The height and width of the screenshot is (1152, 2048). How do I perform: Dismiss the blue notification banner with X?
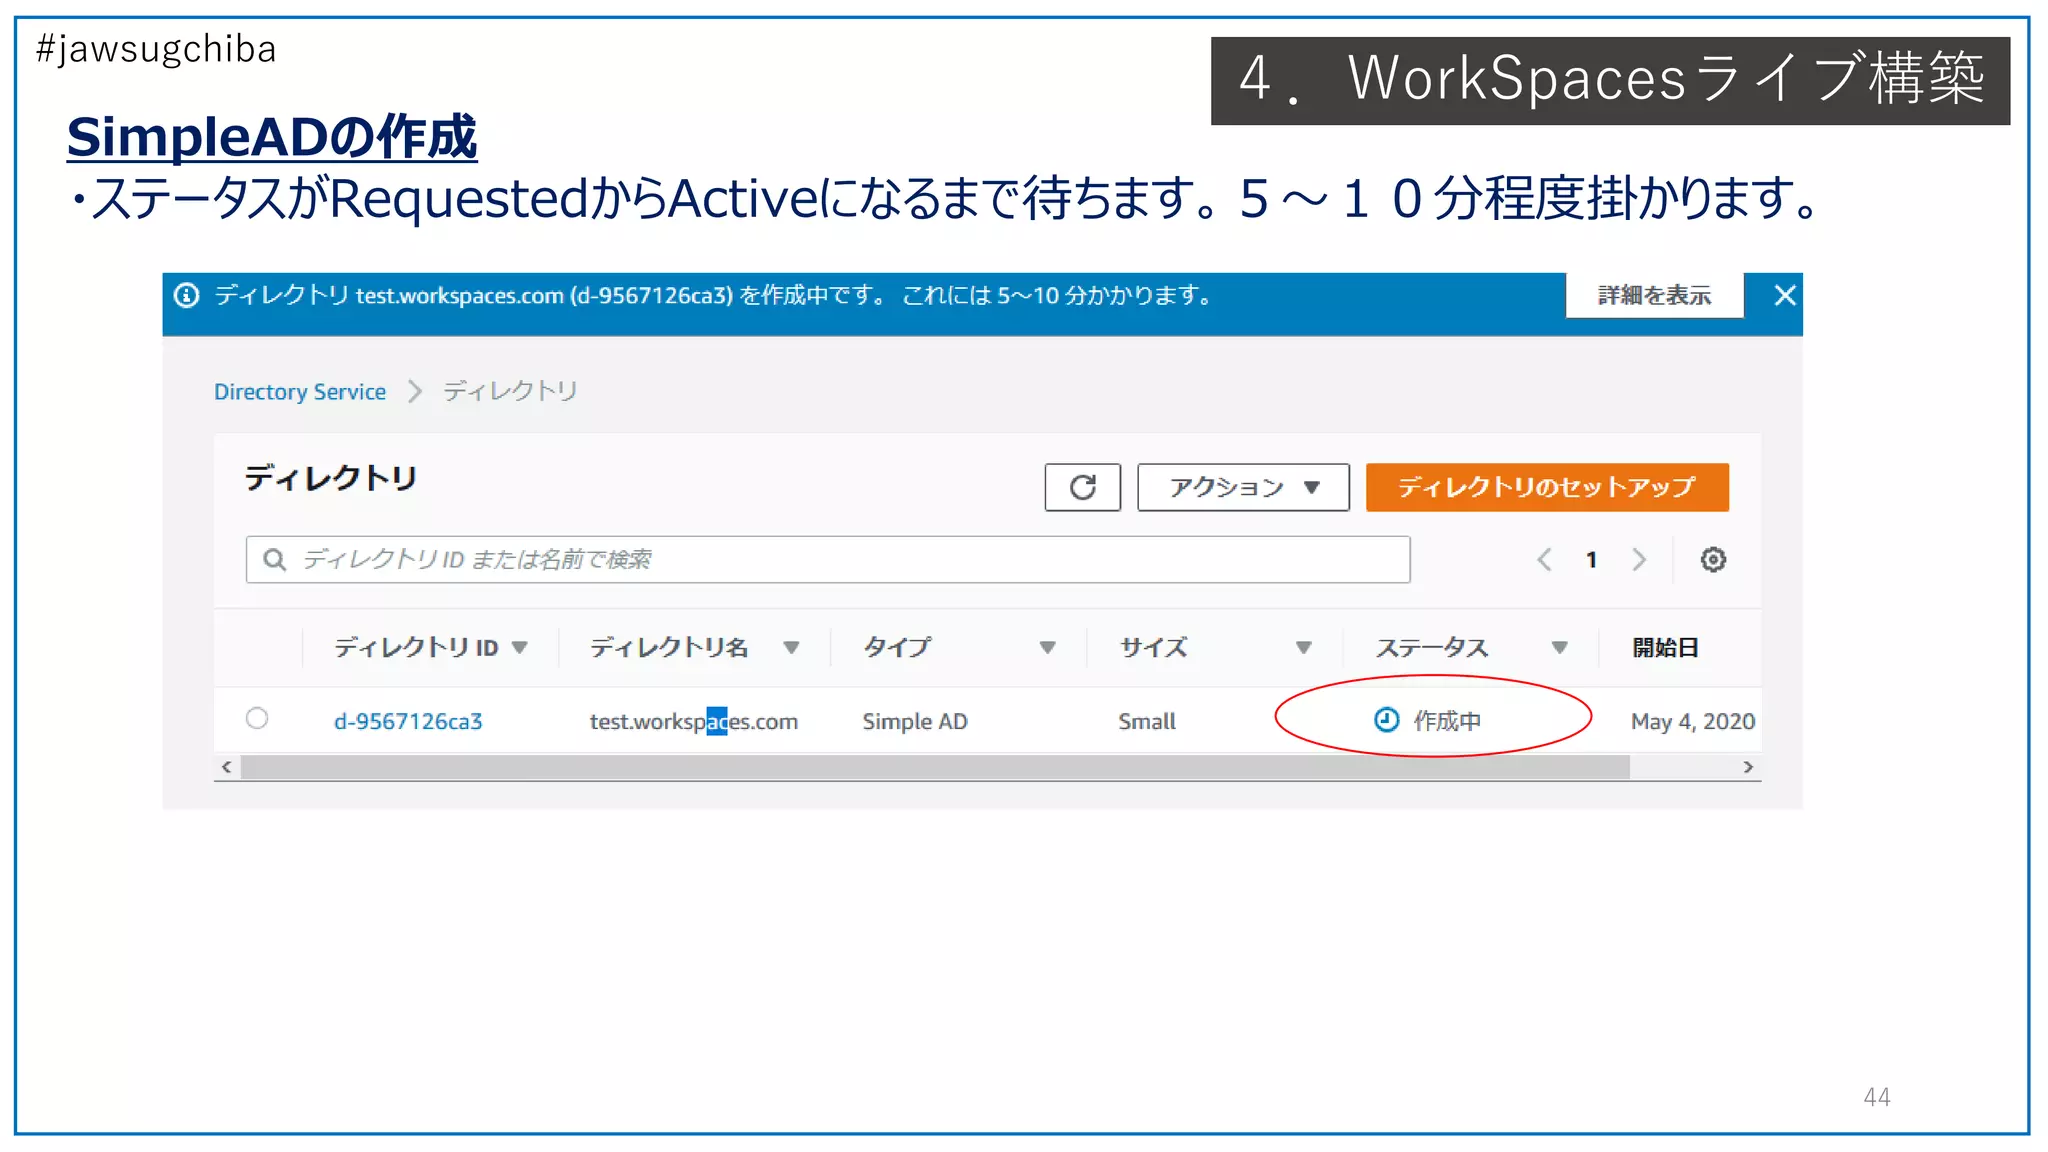1784,295
